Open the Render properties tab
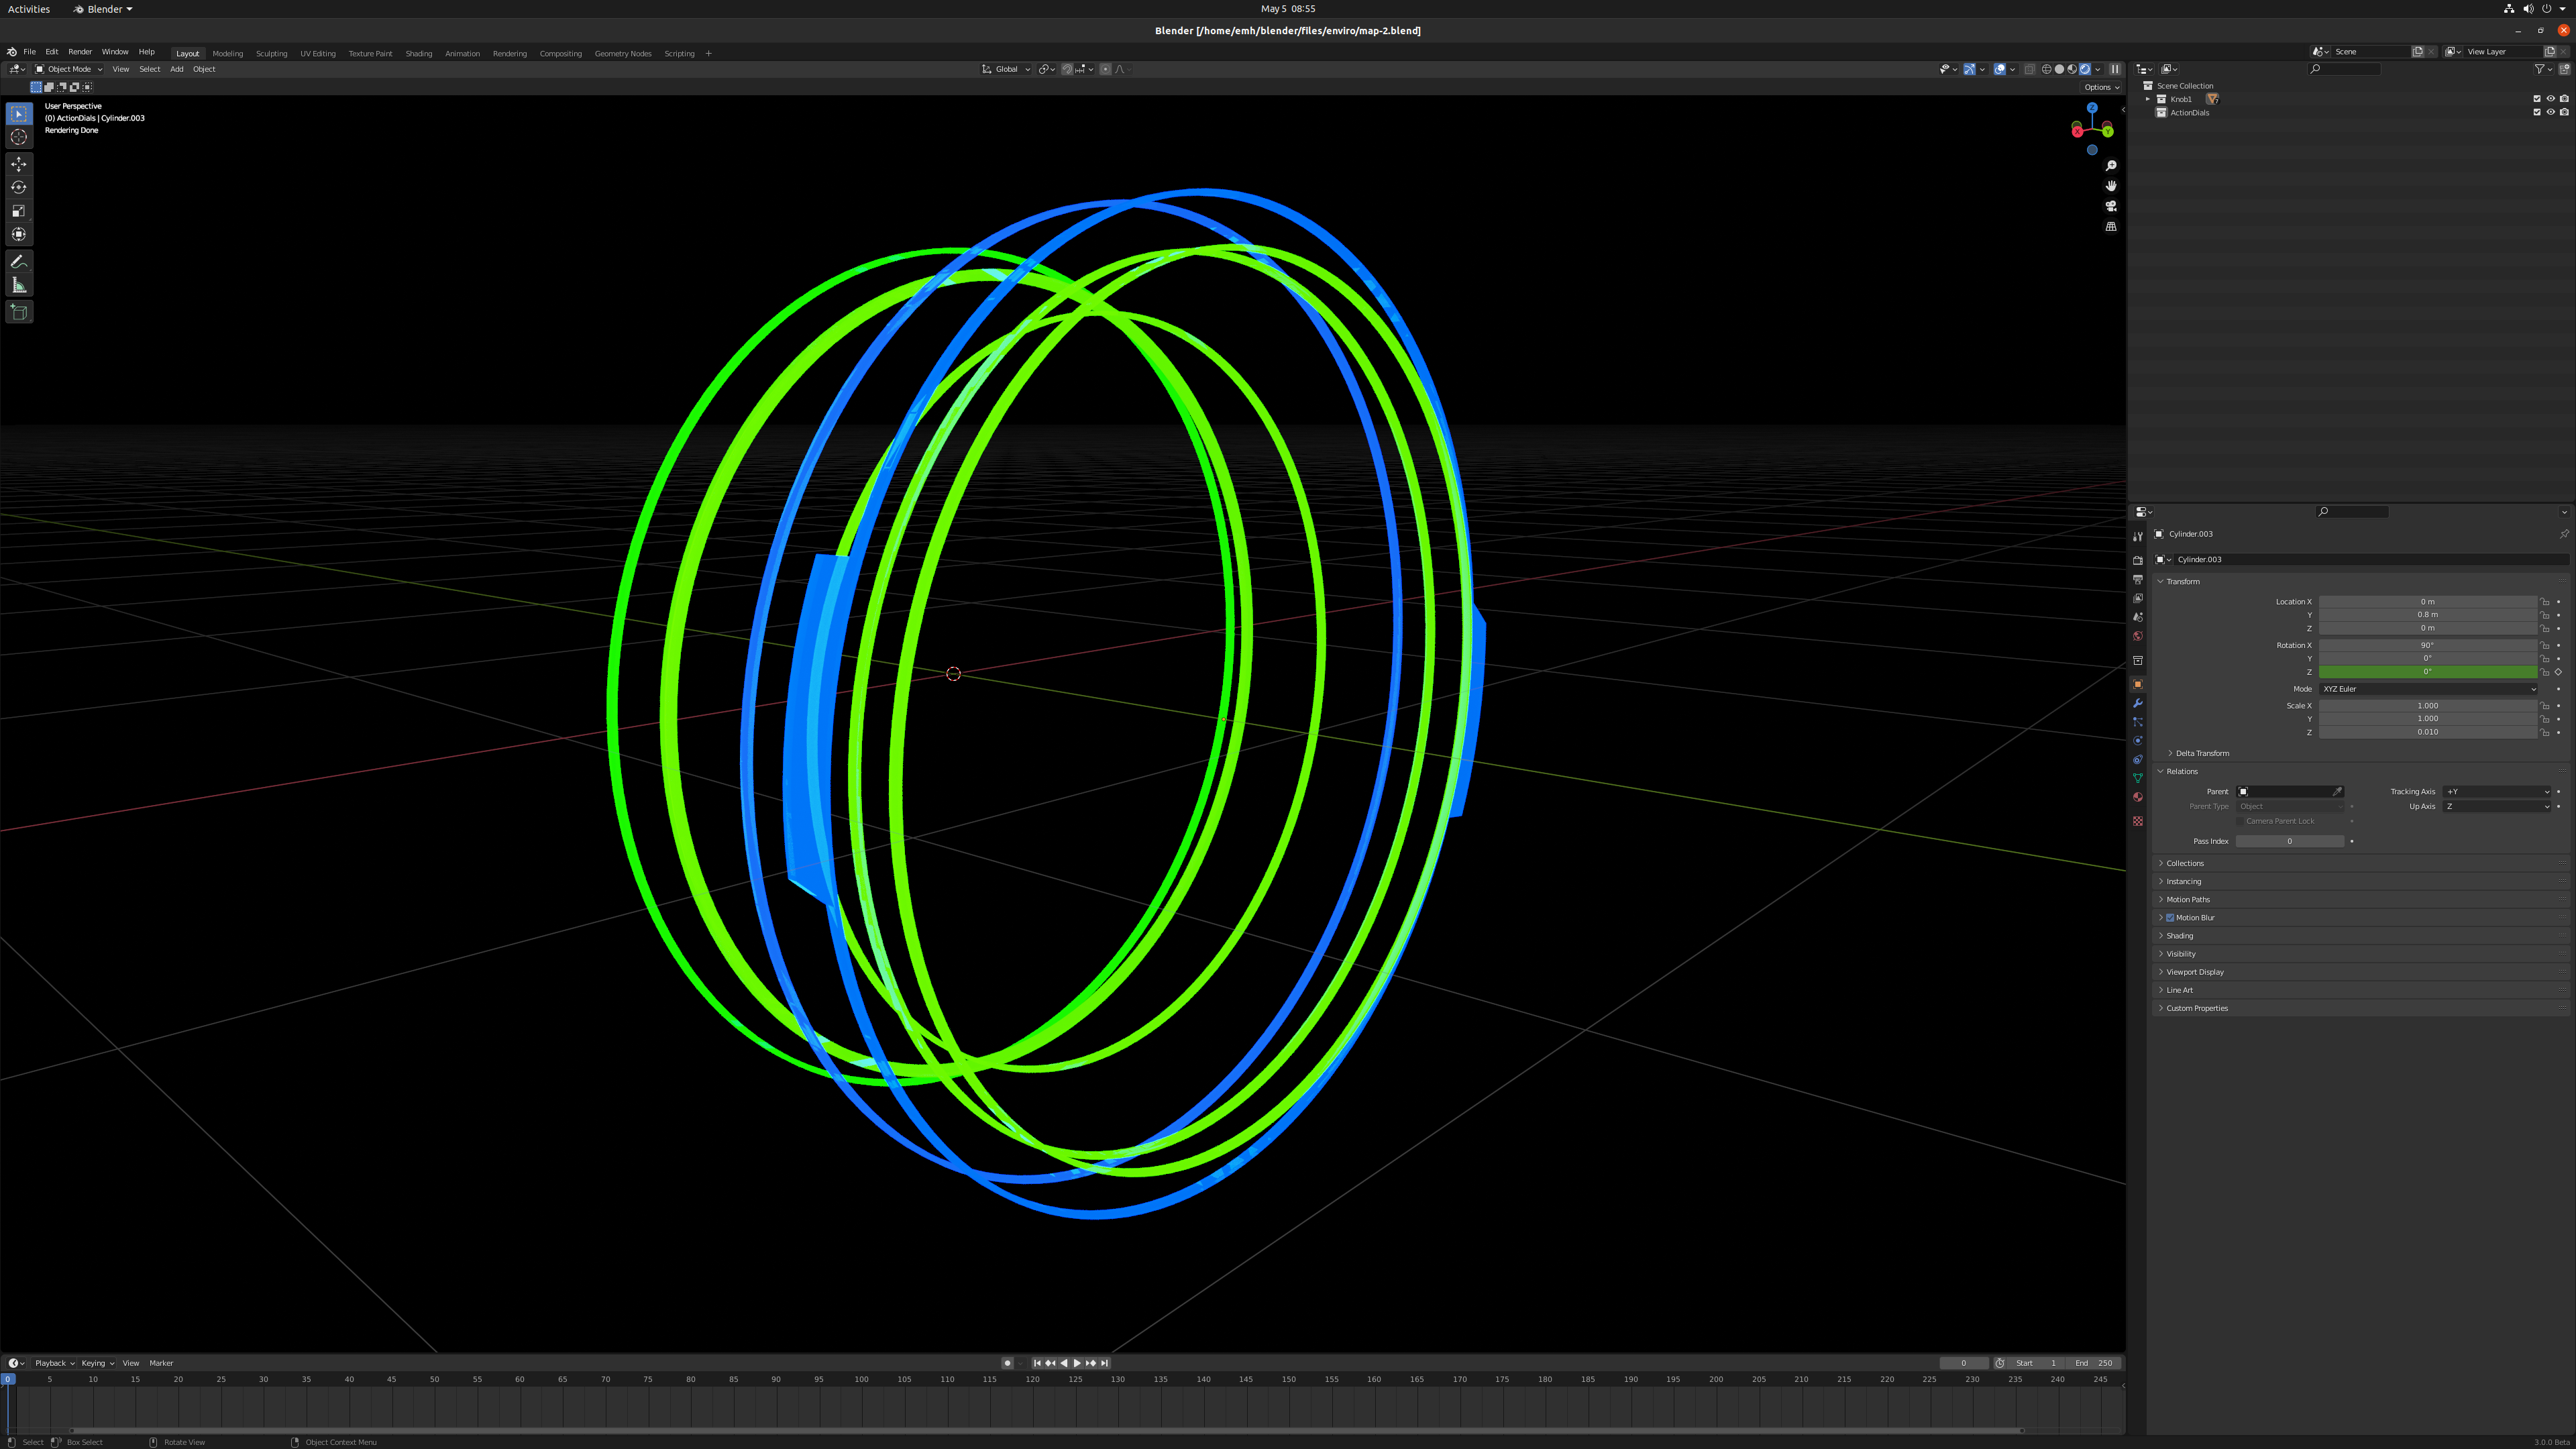 point(2138,560)
